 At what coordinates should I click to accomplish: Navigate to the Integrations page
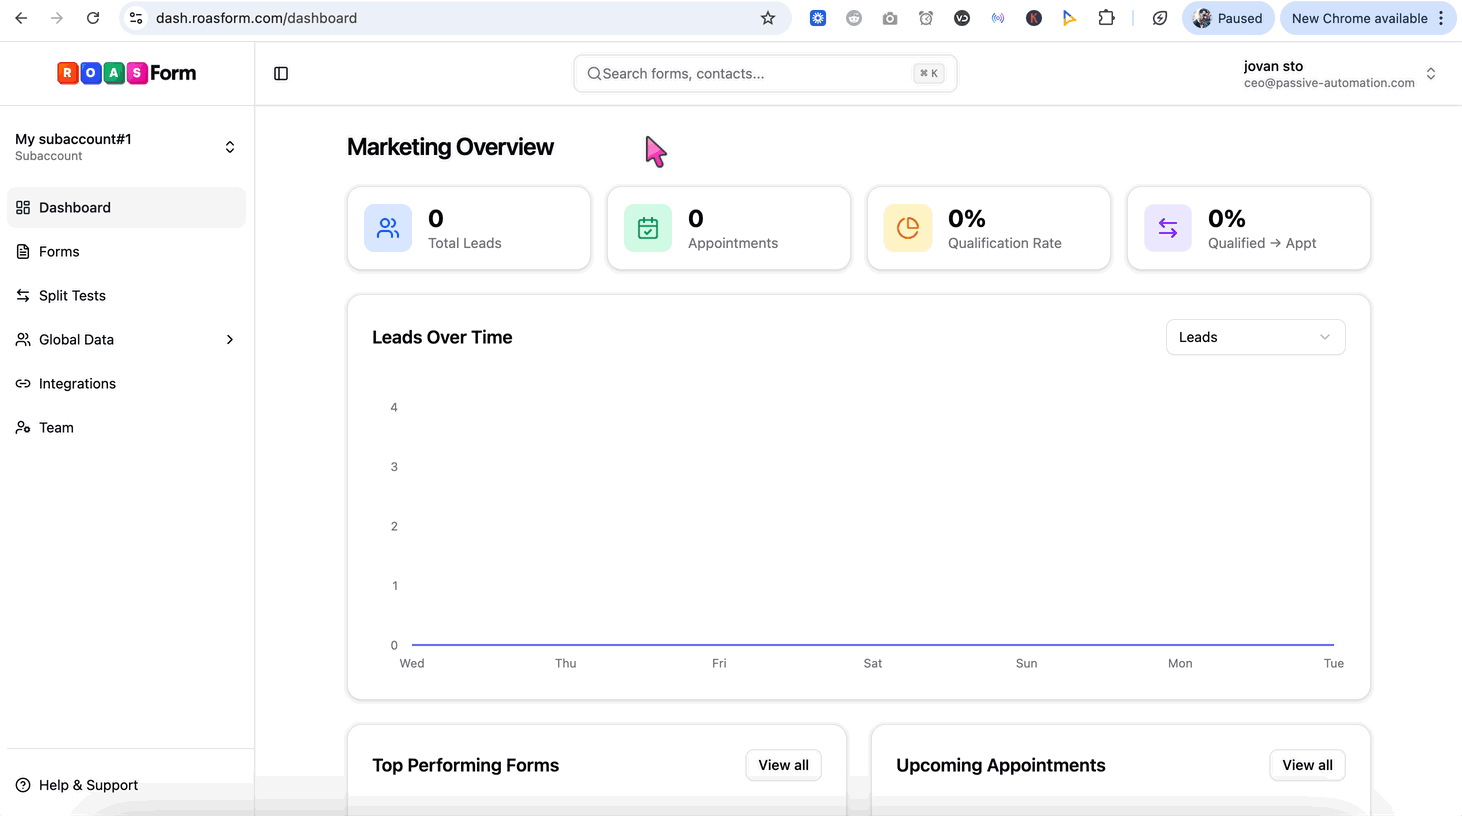77,384
